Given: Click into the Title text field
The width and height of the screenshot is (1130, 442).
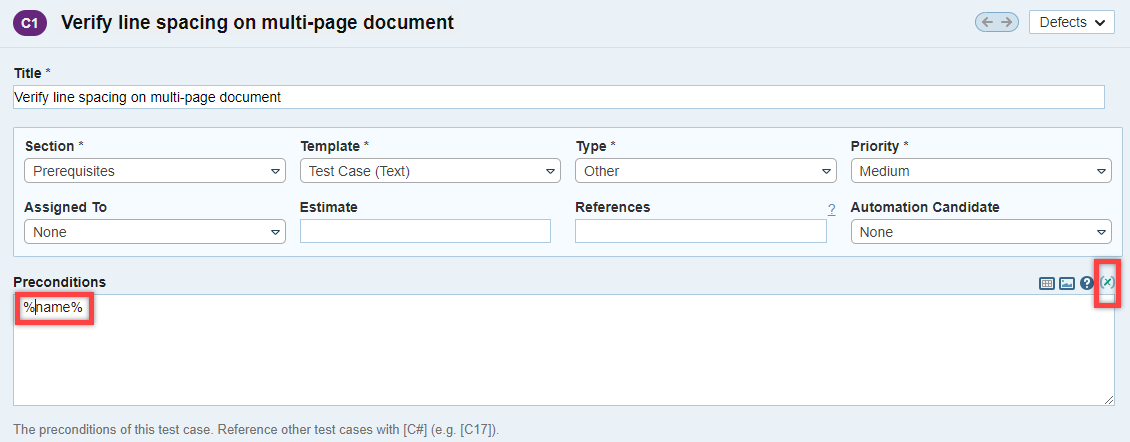Looking at the screenshot, I should (x=558, y=97).
